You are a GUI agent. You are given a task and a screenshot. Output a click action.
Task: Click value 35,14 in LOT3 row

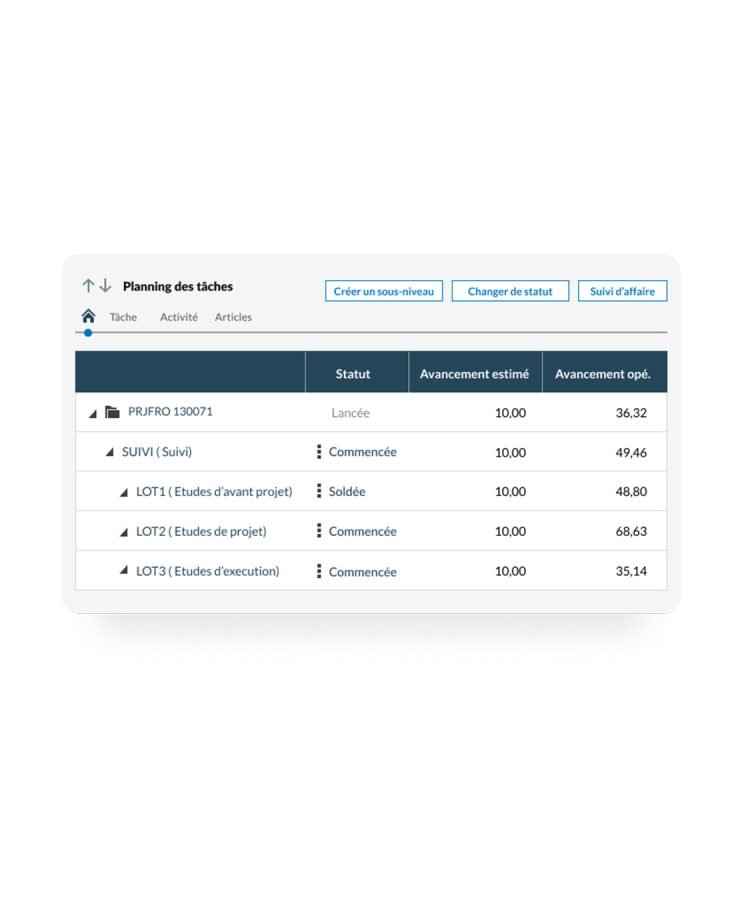[x=631, y=571]
